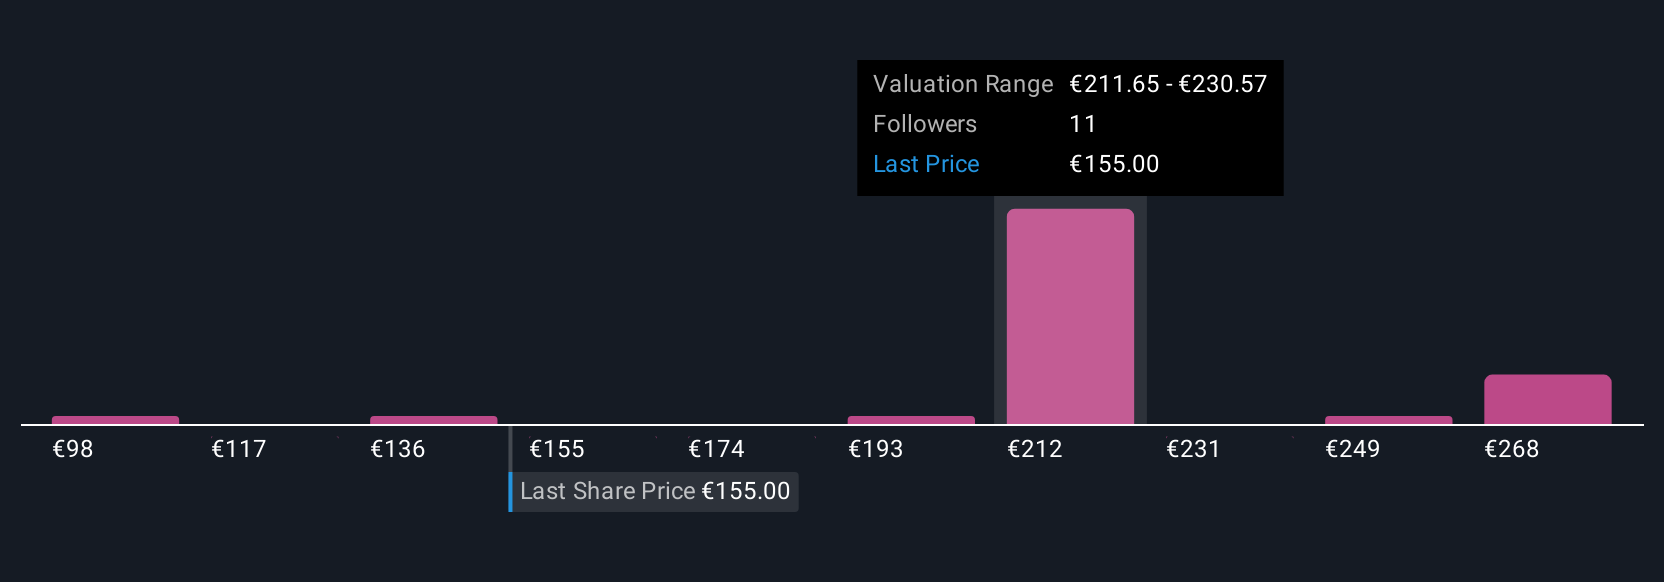Click the Followers count 11 in tooltip
The width and height of the screenshot is (1664, 582).
point(1083,124)
